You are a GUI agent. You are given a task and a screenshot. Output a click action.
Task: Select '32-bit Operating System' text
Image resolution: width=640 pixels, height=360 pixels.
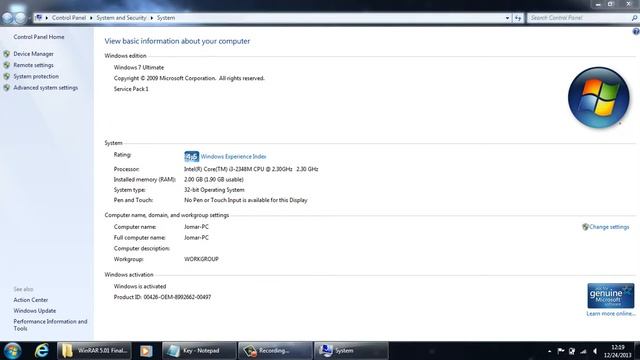coord(214,190)
